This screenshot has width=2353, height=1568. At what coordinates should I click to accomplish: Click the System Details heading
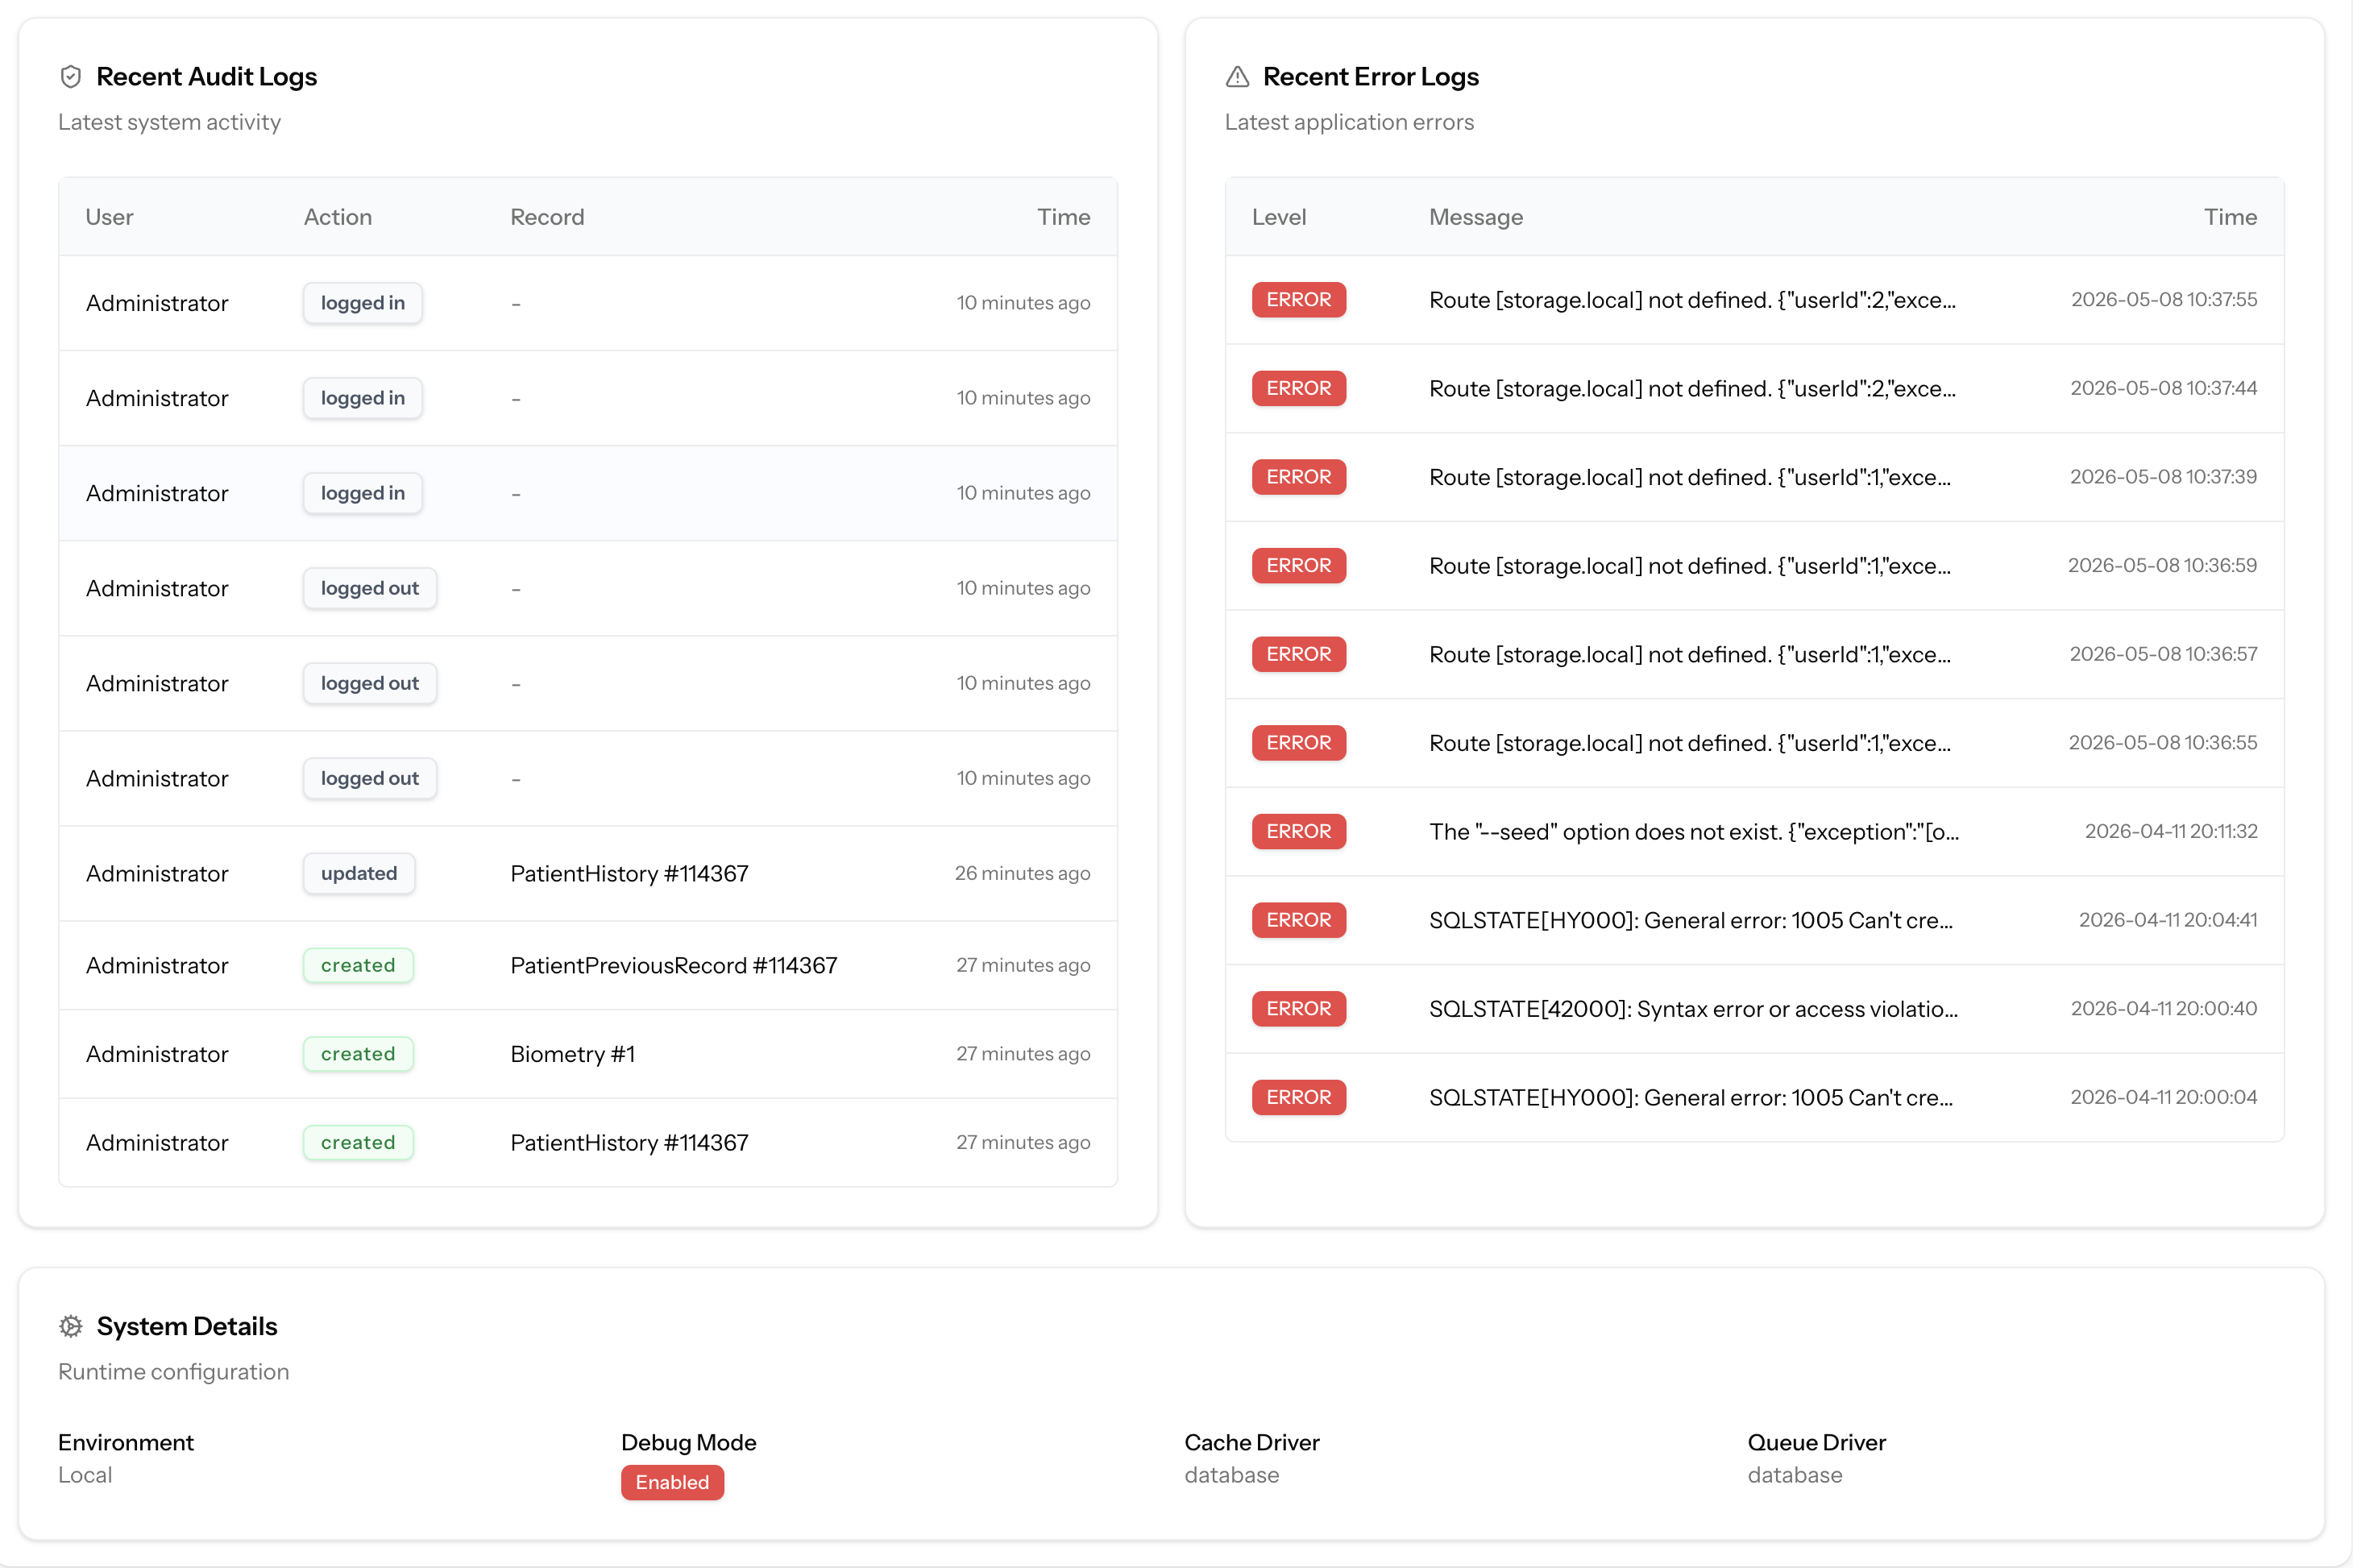click(x=187, y=1326)
